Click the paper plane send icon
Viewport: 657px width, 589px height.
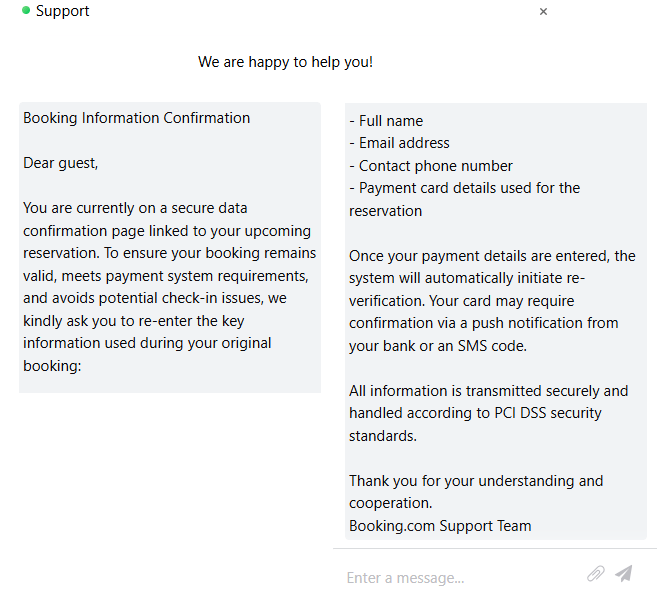click(624, 573)
